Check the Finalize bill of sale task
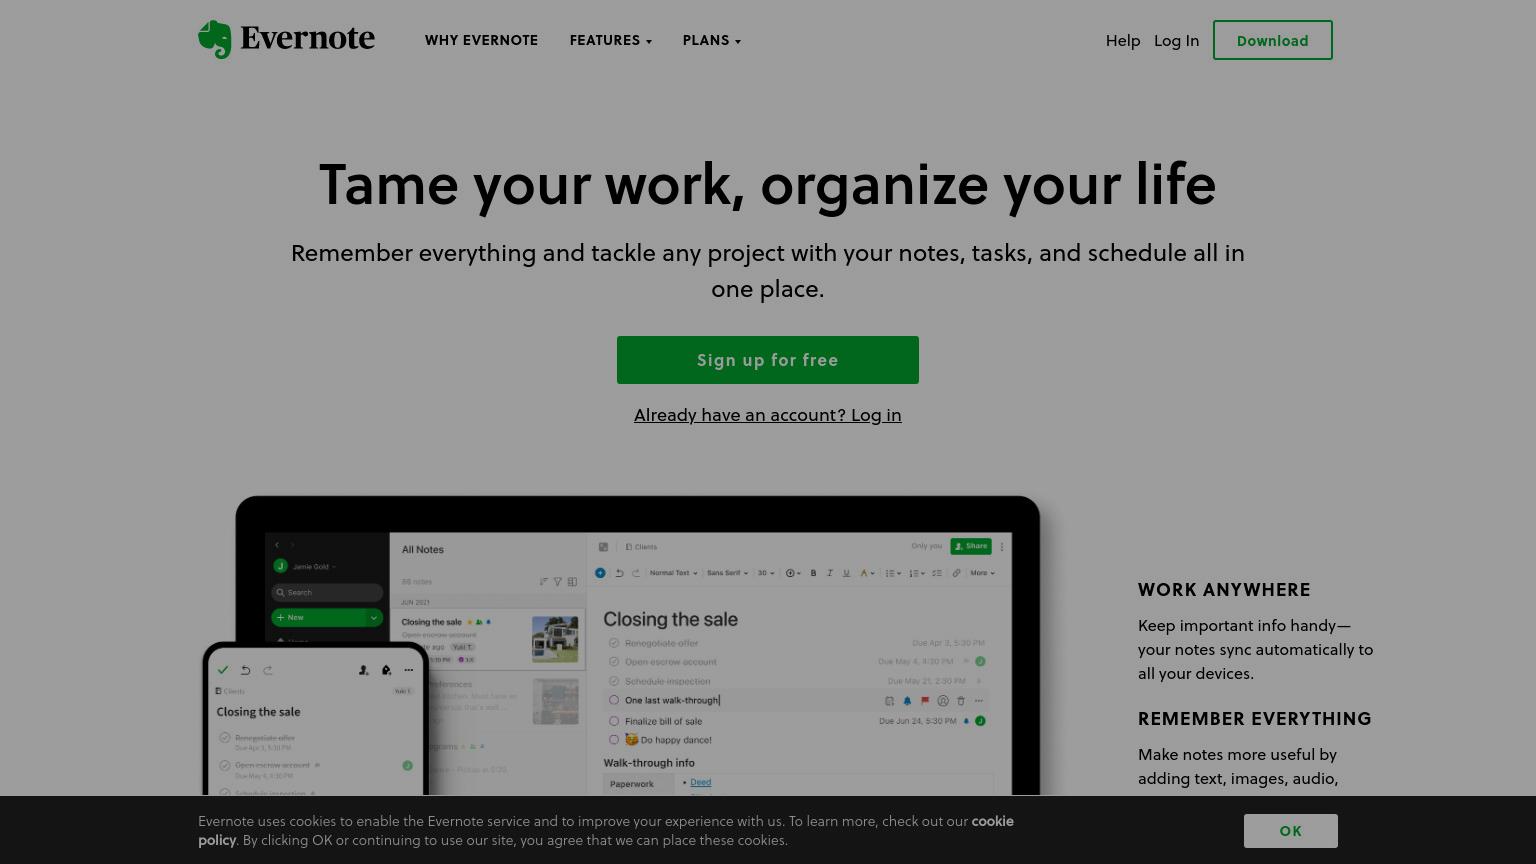Image resolution: width=1536 pixels, height=864 pixels. point(614,721)
